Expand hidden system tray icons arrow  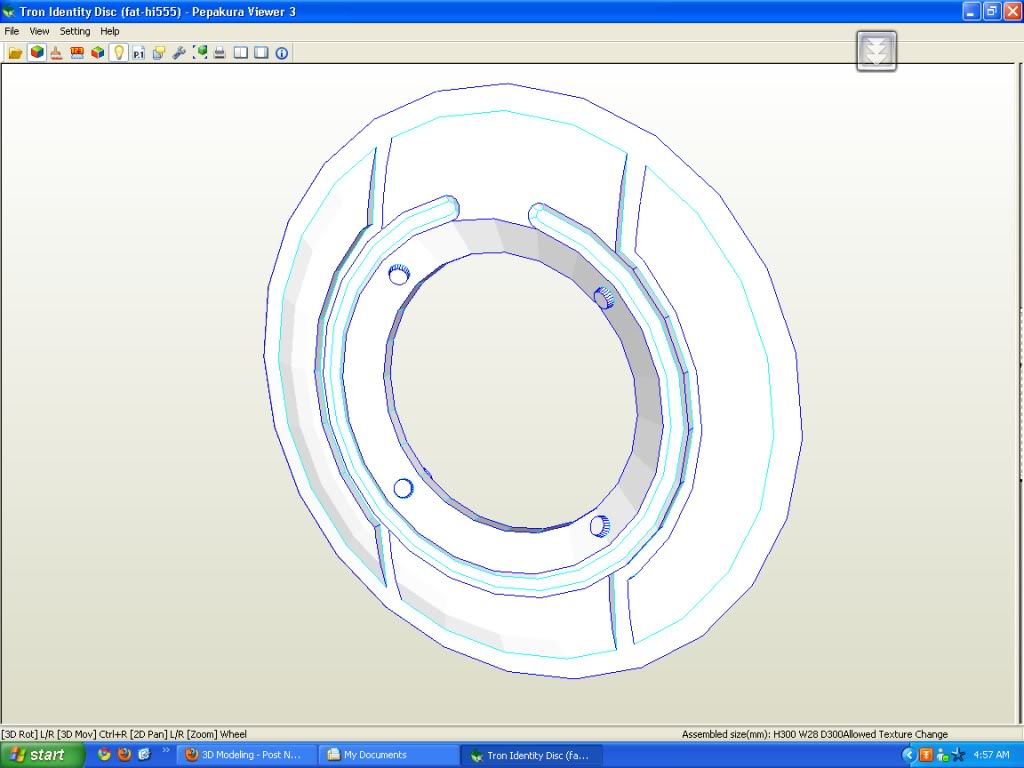[908, 755]
